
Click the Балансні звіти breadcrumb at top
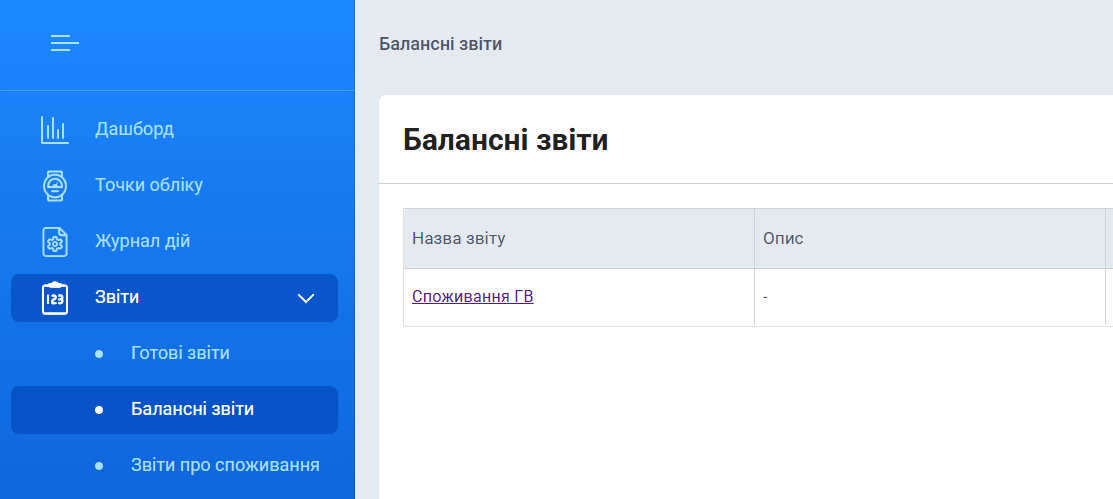coord(440,44)
